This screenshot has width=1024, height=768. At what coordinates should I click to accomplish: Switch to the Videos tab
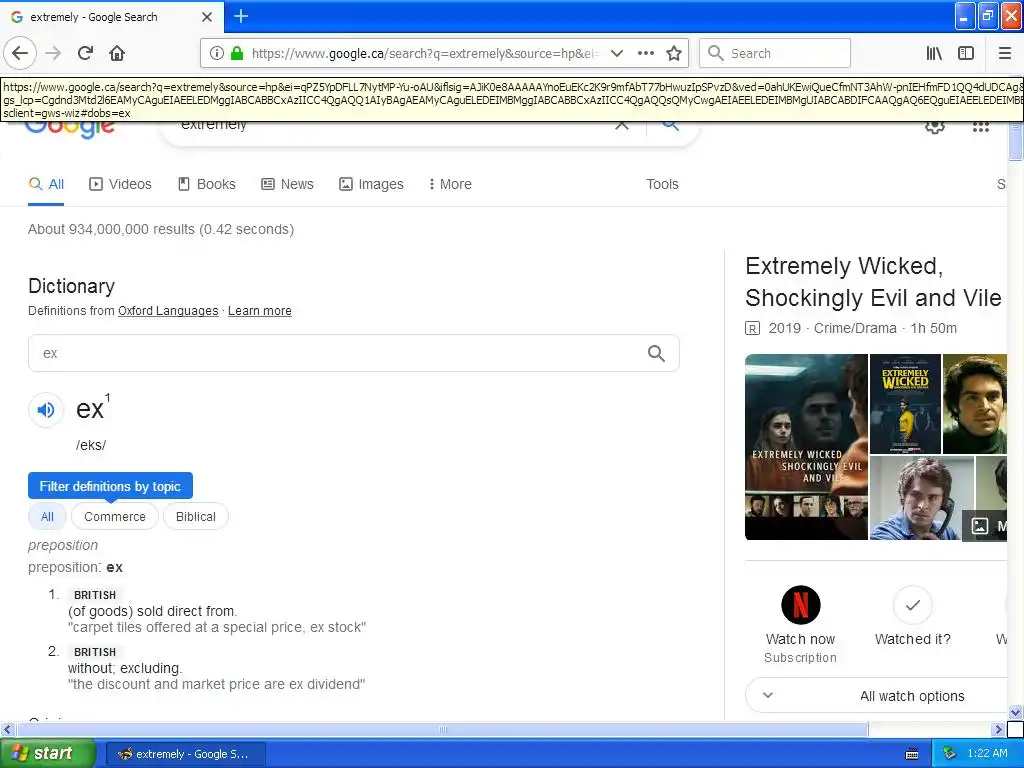click(120, 184)
